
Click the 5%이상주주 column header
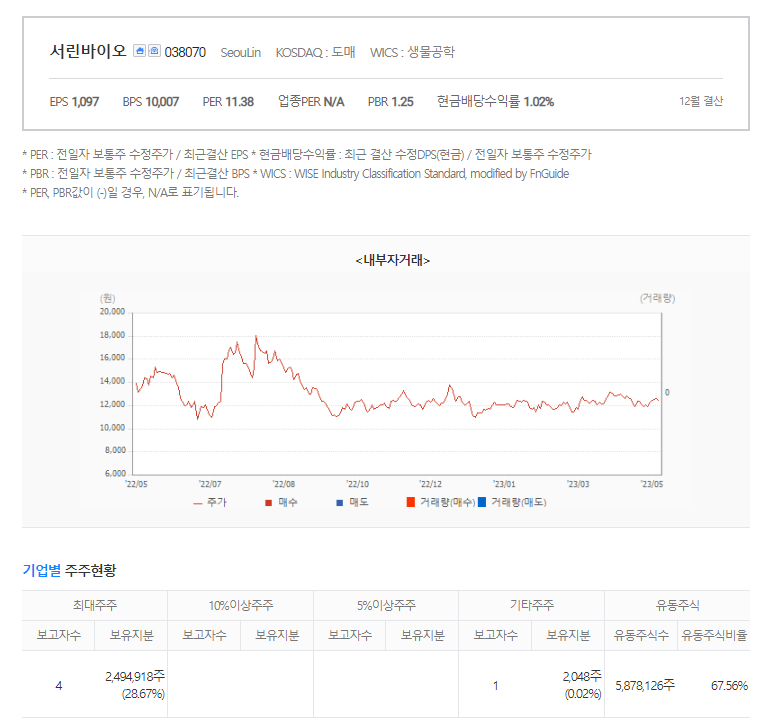pyautogui.click(x=386, y=605)
